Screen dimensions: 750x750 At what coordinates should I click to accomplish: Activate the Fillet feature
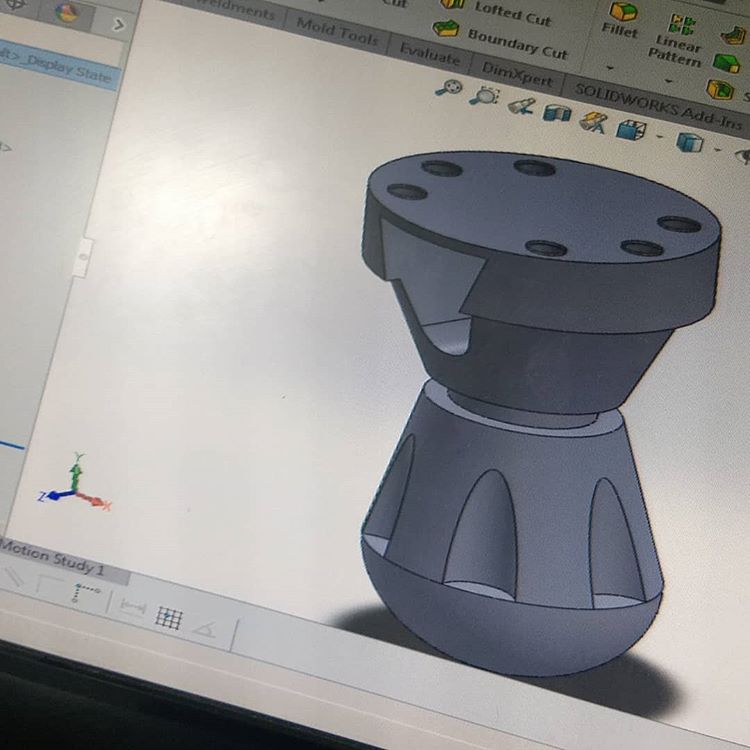tap(621, 21)
